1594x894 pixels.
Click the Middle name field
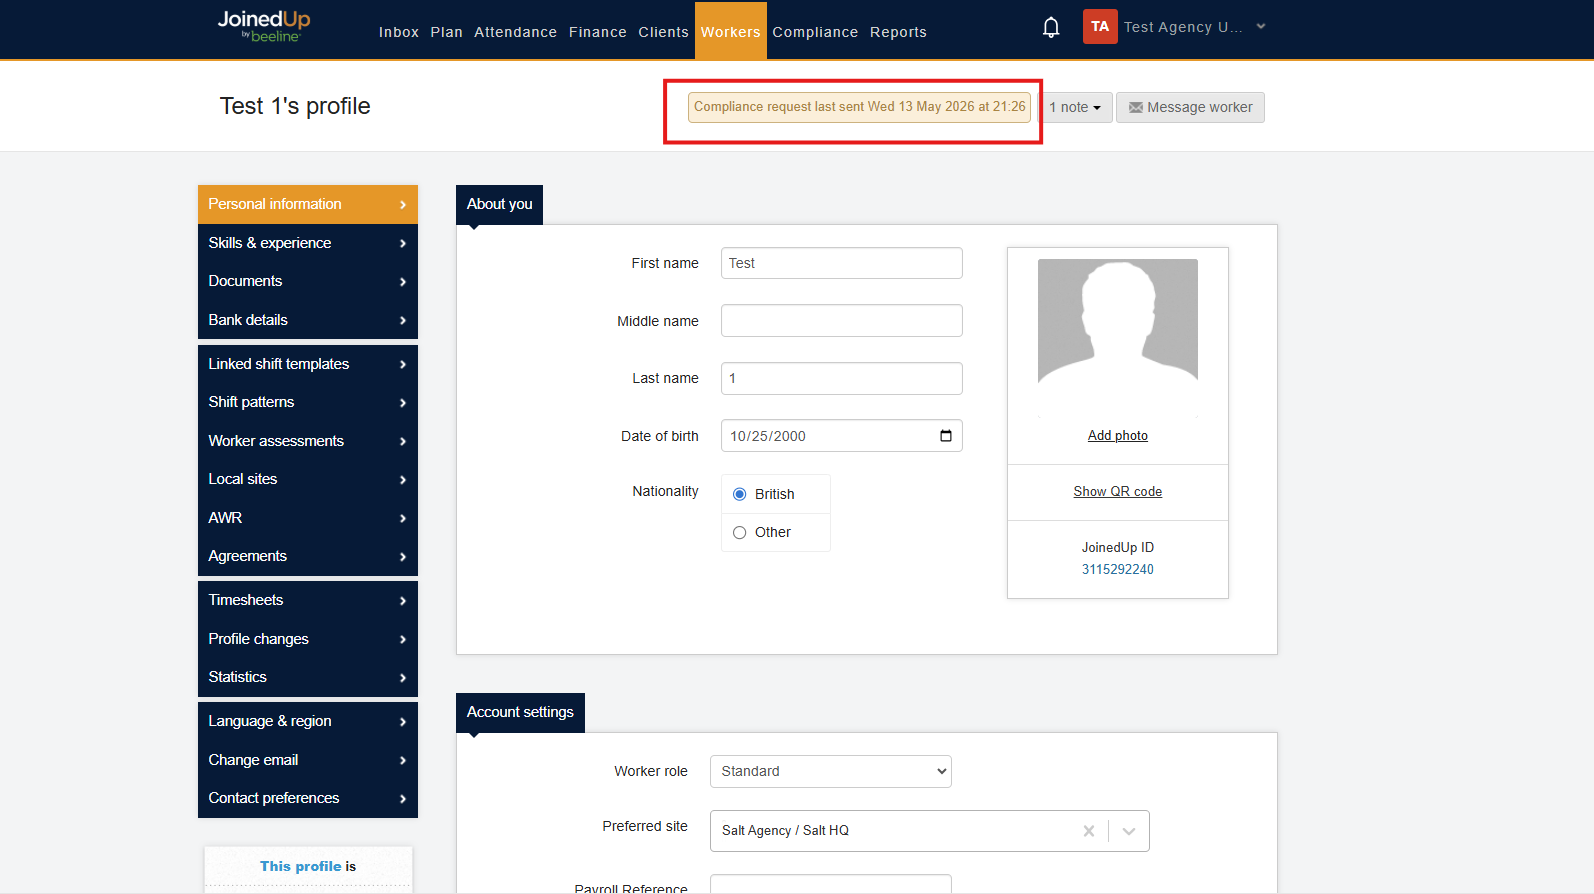pyautogui.click(x=842, y=321)
